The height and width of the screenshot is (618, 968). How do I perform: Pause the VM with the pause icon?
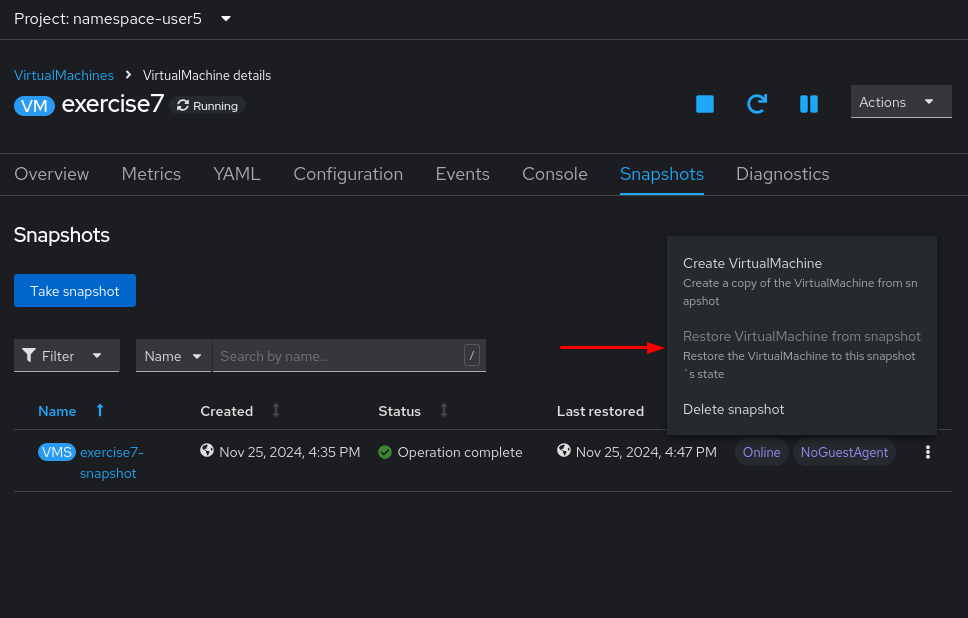point(809,104)
